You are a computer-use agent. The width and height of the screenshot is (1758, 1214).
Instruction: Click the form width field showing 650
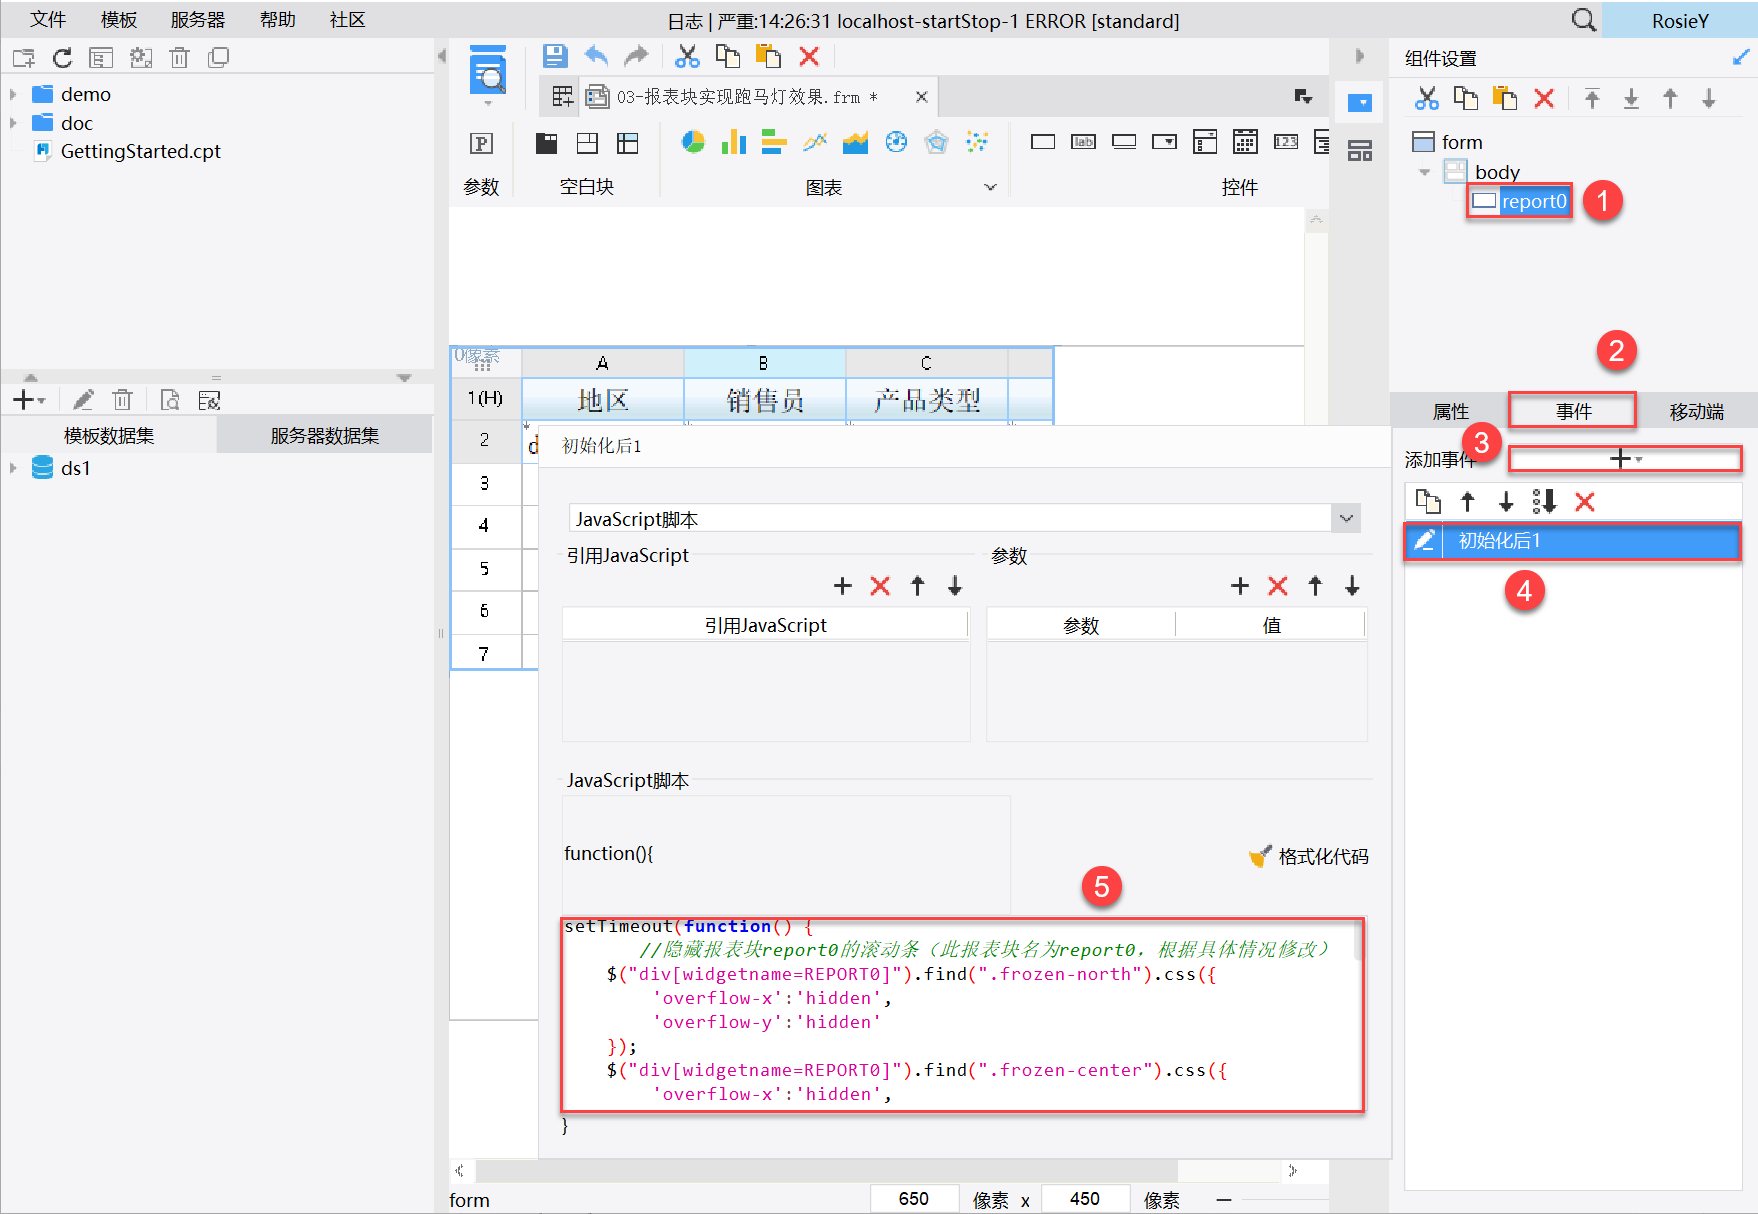point(913,1199)
